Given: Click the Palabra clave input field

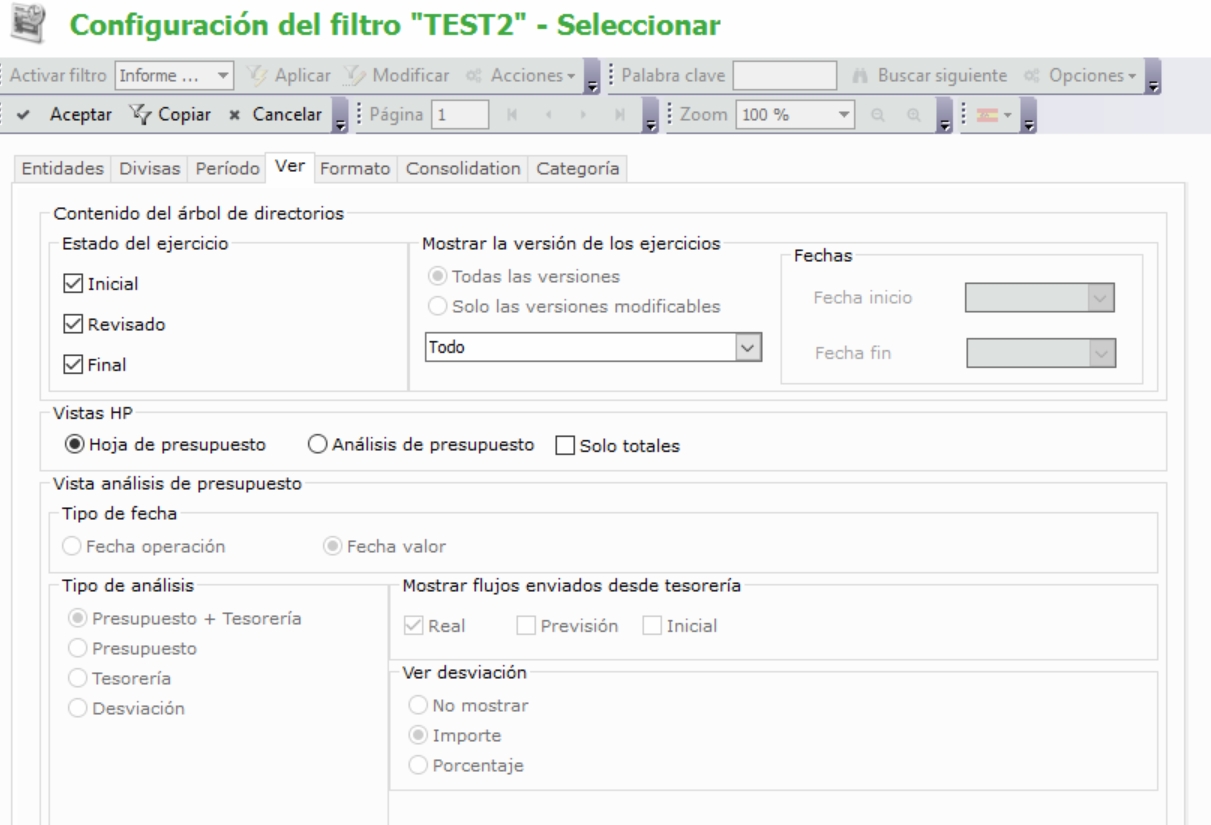Looking at the screenshot, I should coord(785,76).
